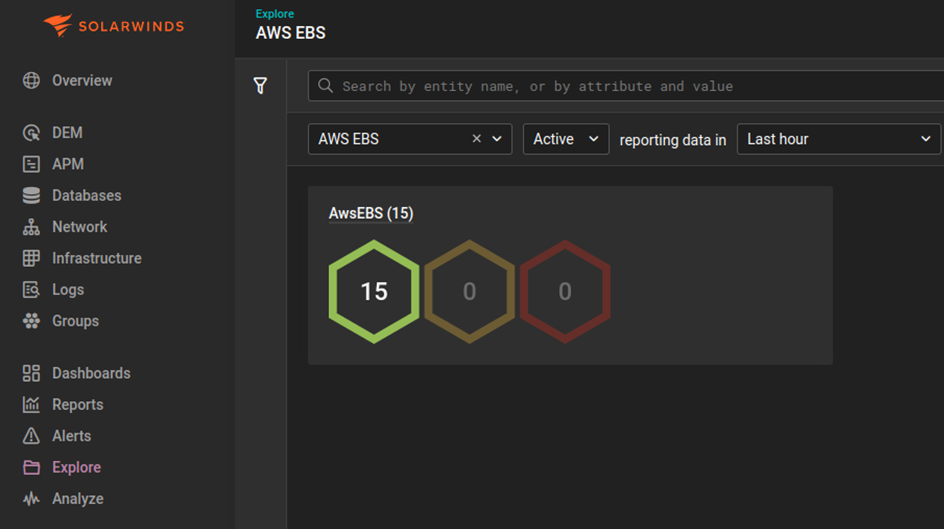Click the Reports chart icon

click(31, 404)
